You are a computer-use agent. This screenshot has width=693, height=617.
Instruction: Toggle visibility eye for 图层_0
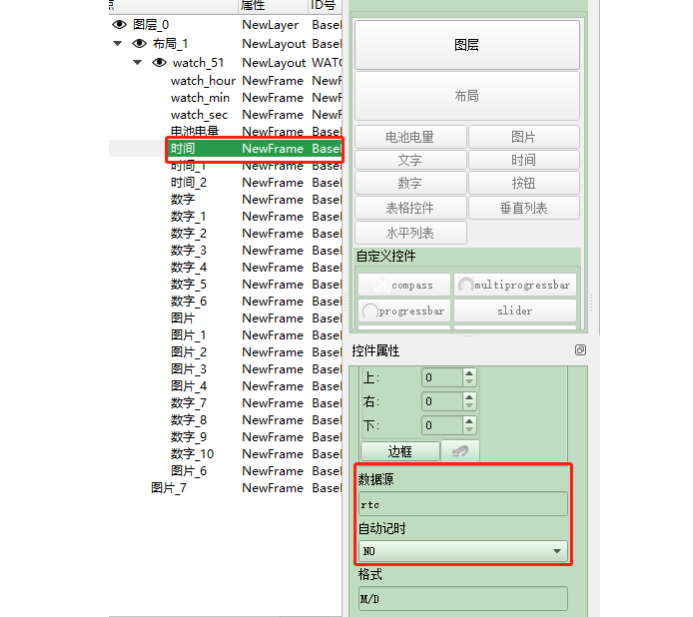(119, 24)
